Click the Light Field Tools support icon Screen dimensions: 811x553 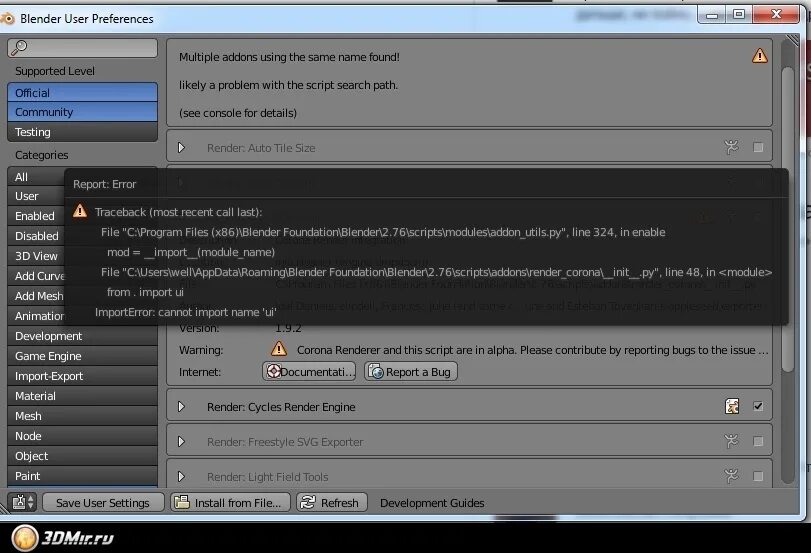tap(731, 476)
